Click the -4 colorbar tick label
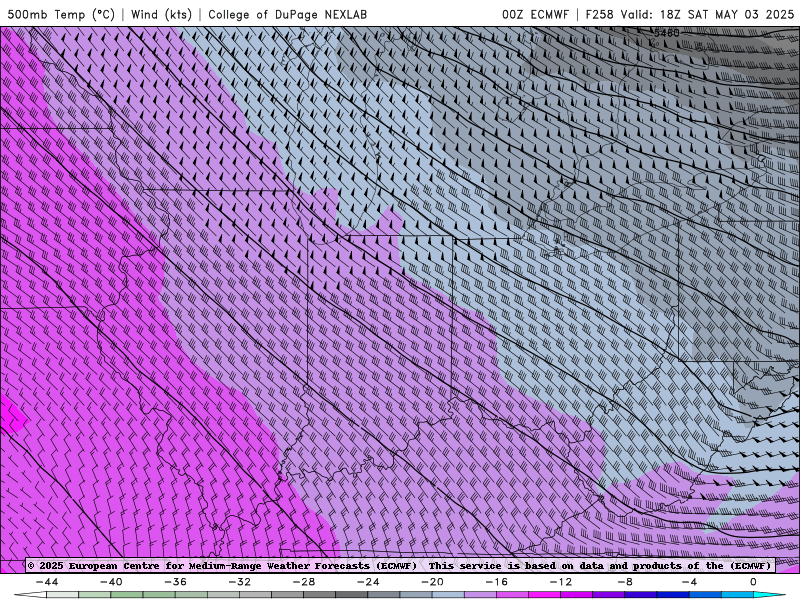This screenshot has height=600, width=800. click(x=690, y=582)
